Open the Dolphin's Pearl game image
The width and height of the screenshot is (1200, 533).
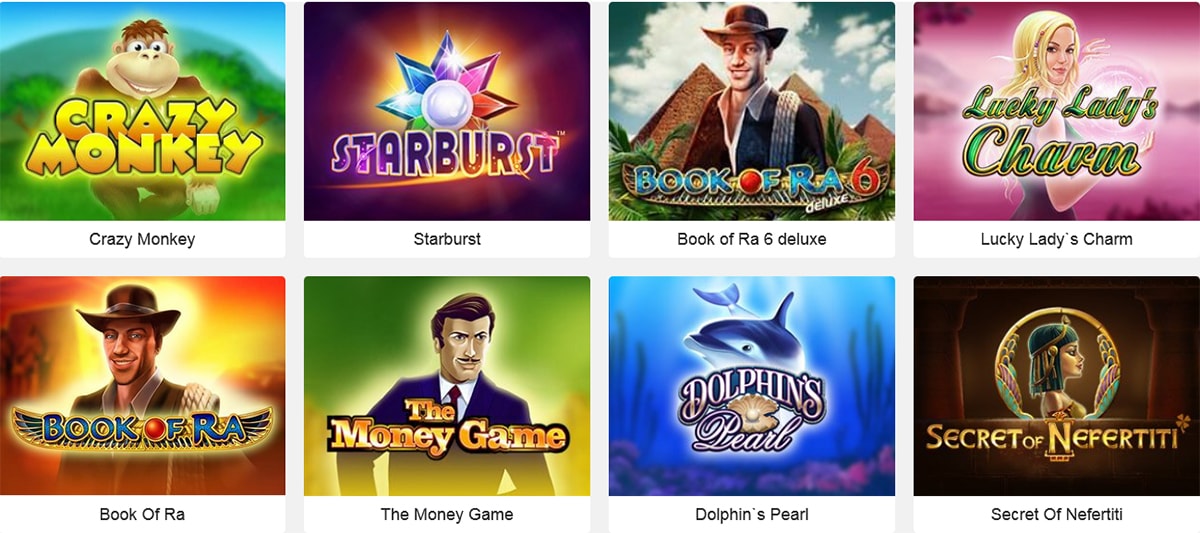[x=752, y=386]
